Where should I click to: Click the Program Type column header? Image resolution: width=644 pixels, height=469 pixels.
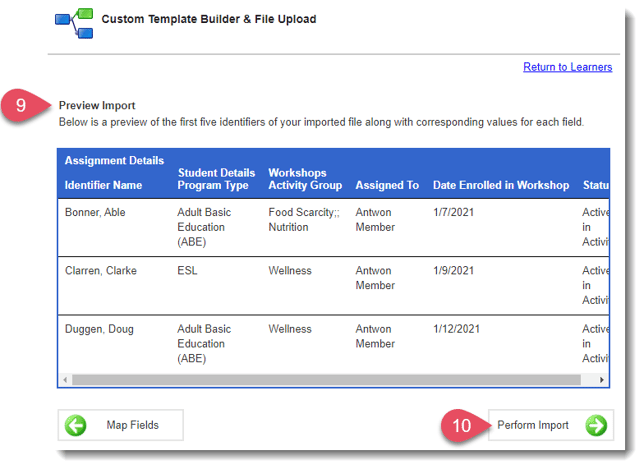click(x=213, y=185)
